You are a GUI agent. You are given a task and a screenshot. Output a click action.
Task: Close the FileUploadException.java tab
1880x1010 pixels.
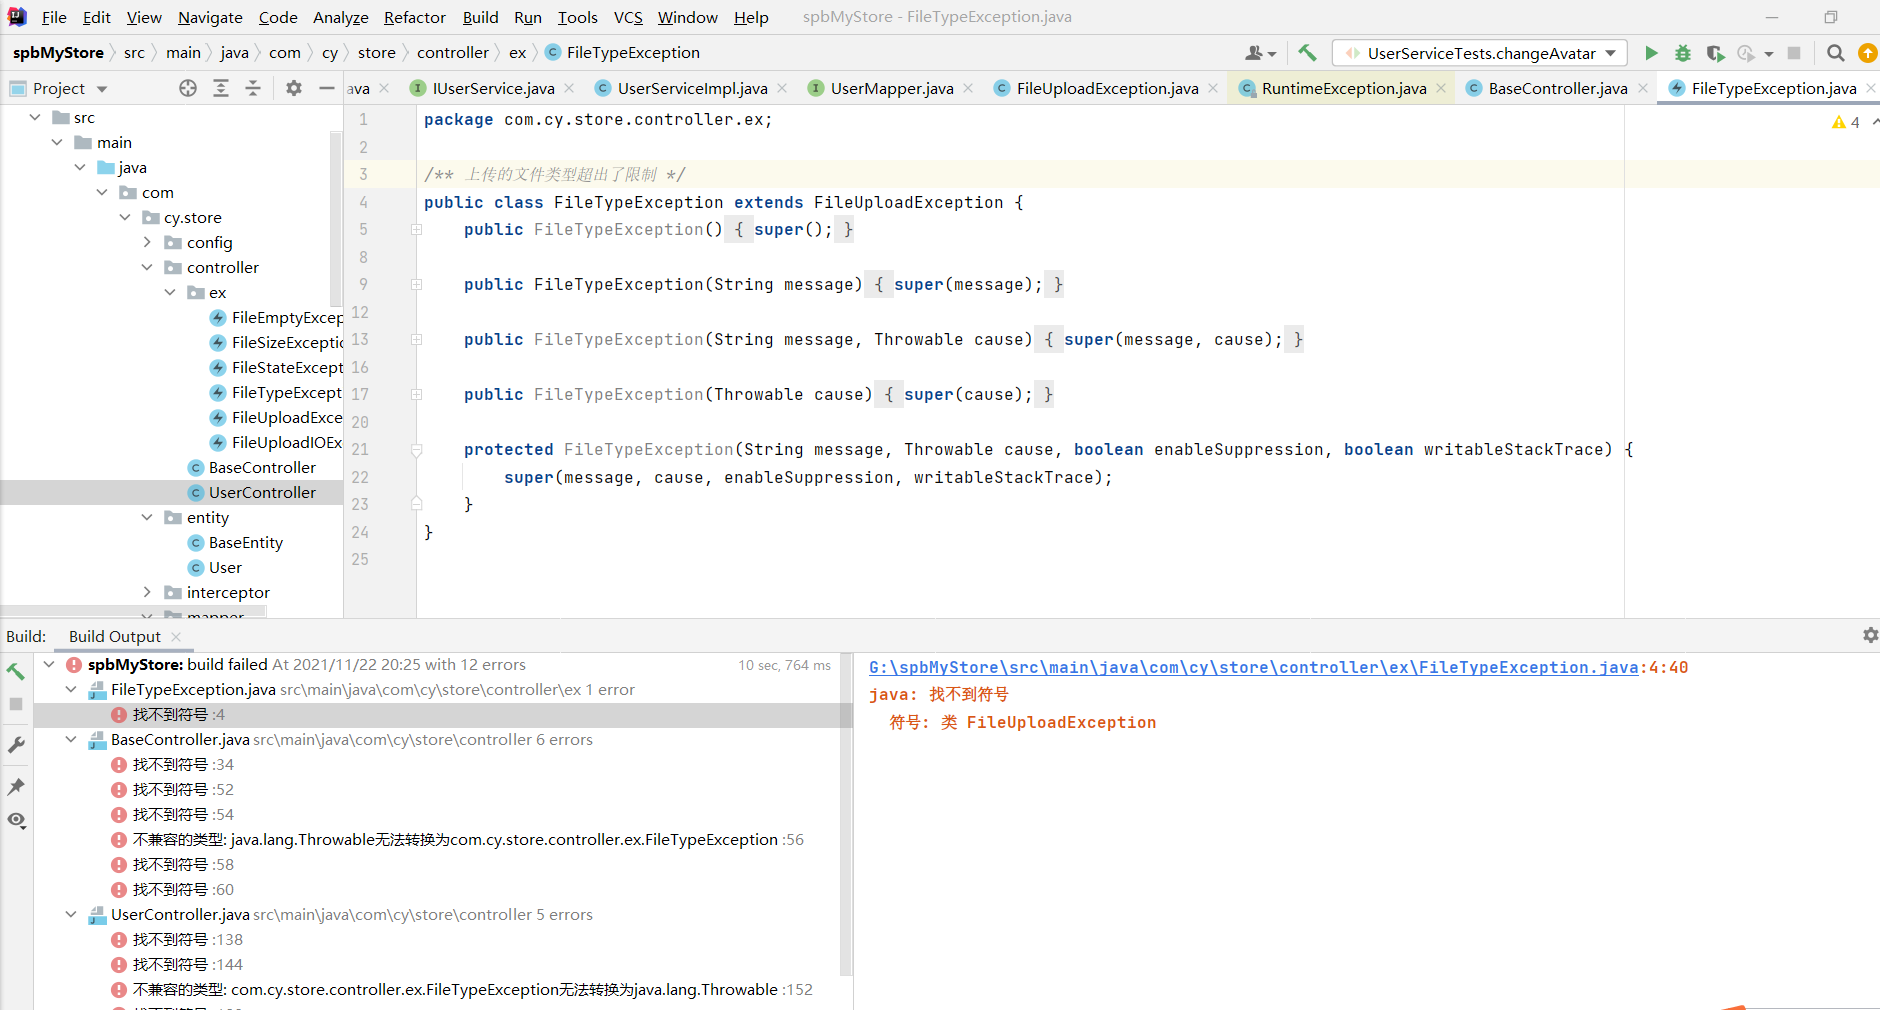point(1213,88)
